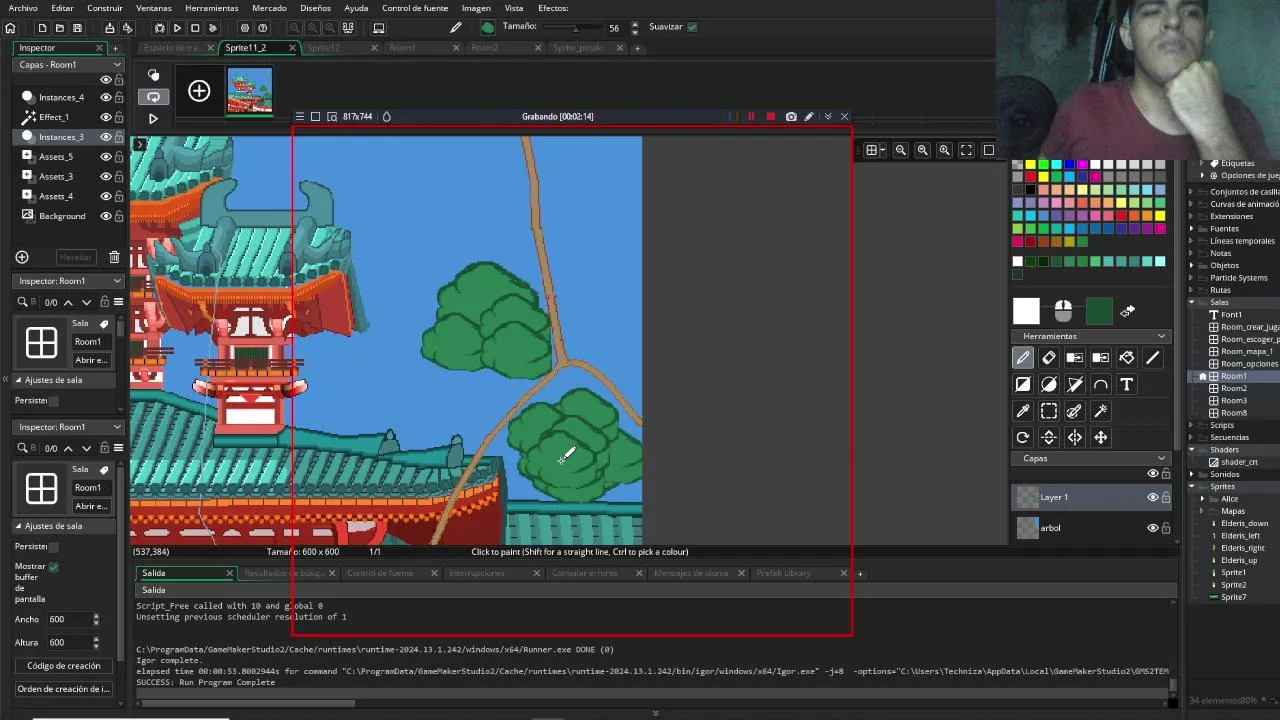Click the Código de creación button
Viewport: 1280px width, 720px height.
pos(64,665)
